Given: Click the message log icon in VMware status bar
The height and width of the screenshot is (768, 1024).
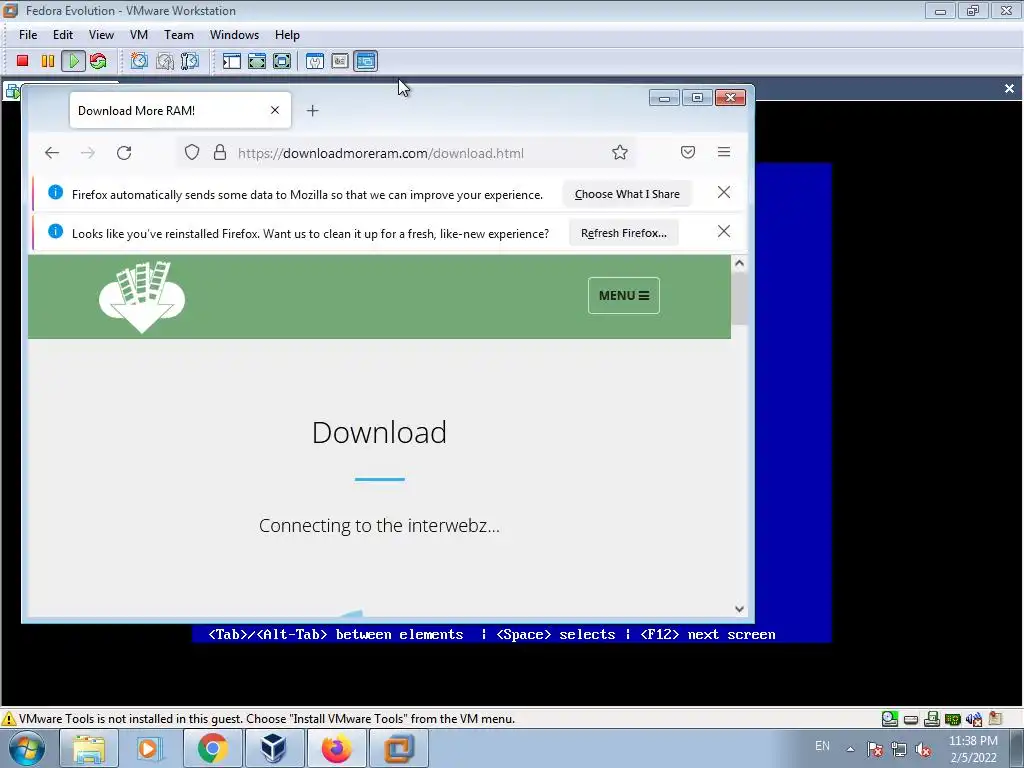Looking at the screenshot, I should point(995,719).
